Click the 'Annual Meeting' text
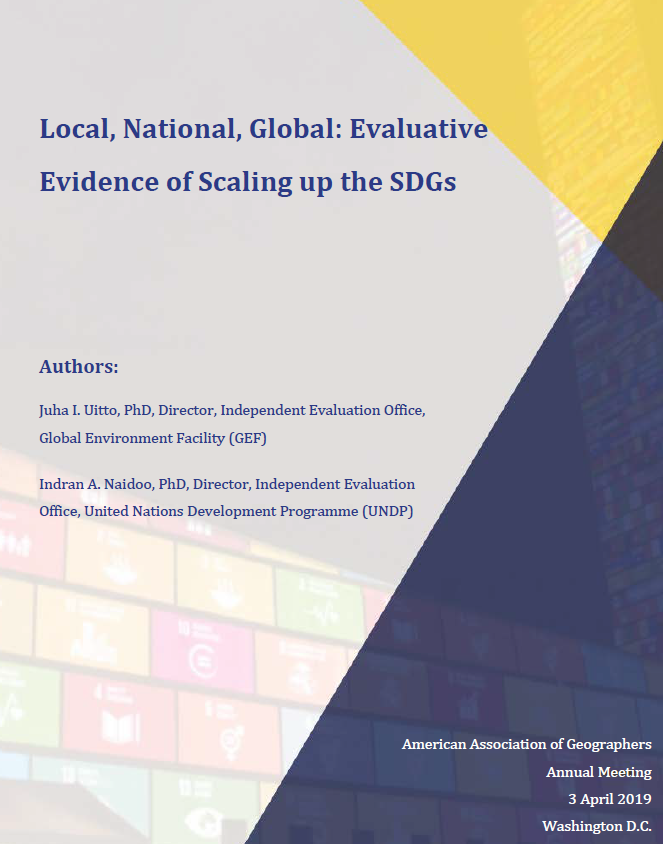663x844 pixels. tap(599, 772)
